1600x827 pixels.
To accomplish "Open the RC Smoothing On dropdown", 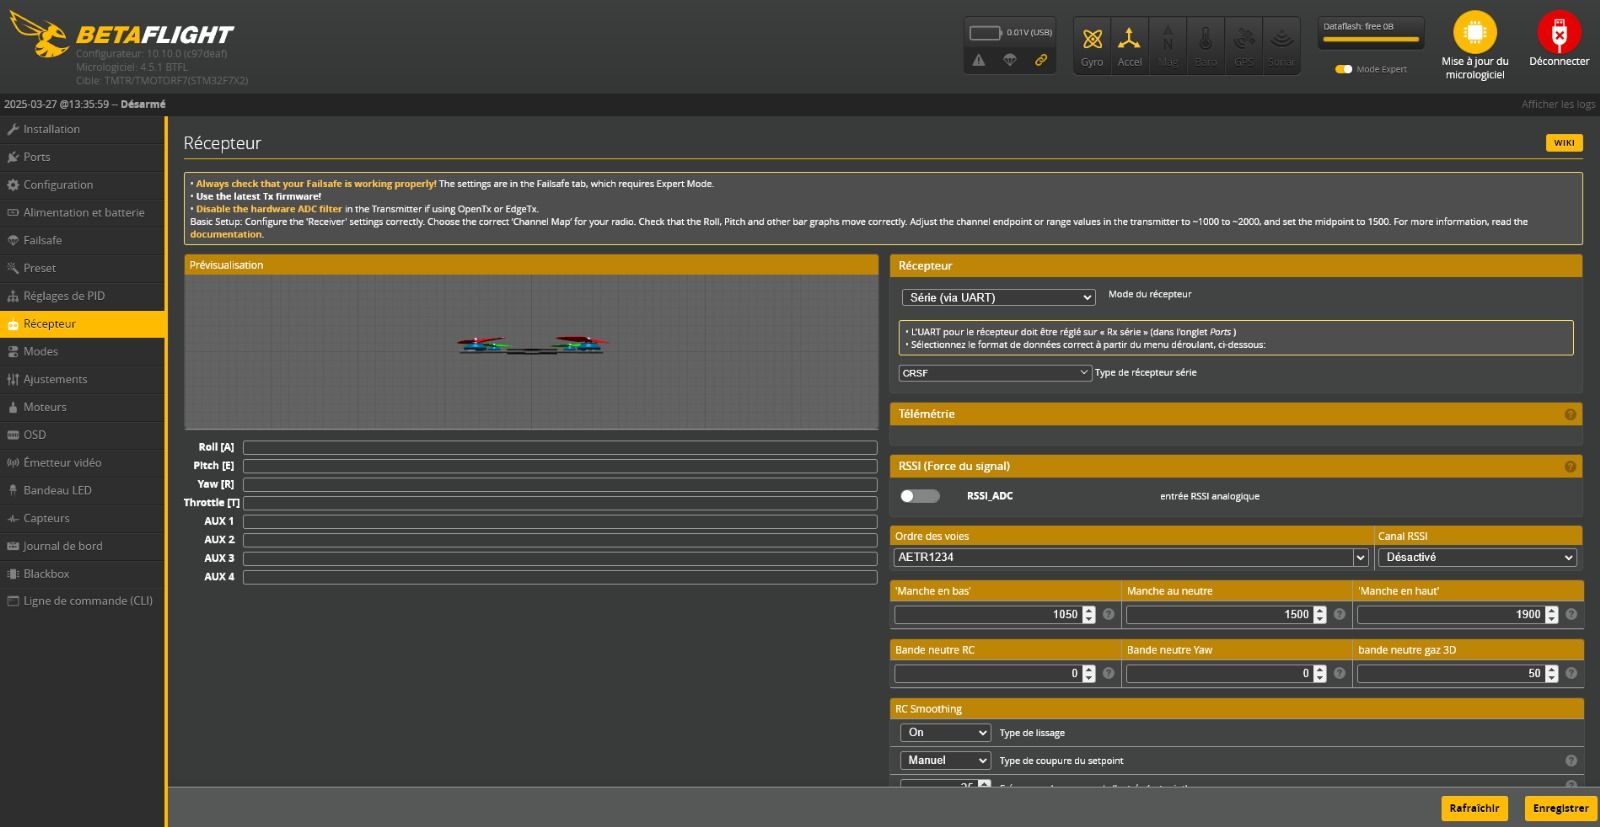I will click(x=944, y=733).
